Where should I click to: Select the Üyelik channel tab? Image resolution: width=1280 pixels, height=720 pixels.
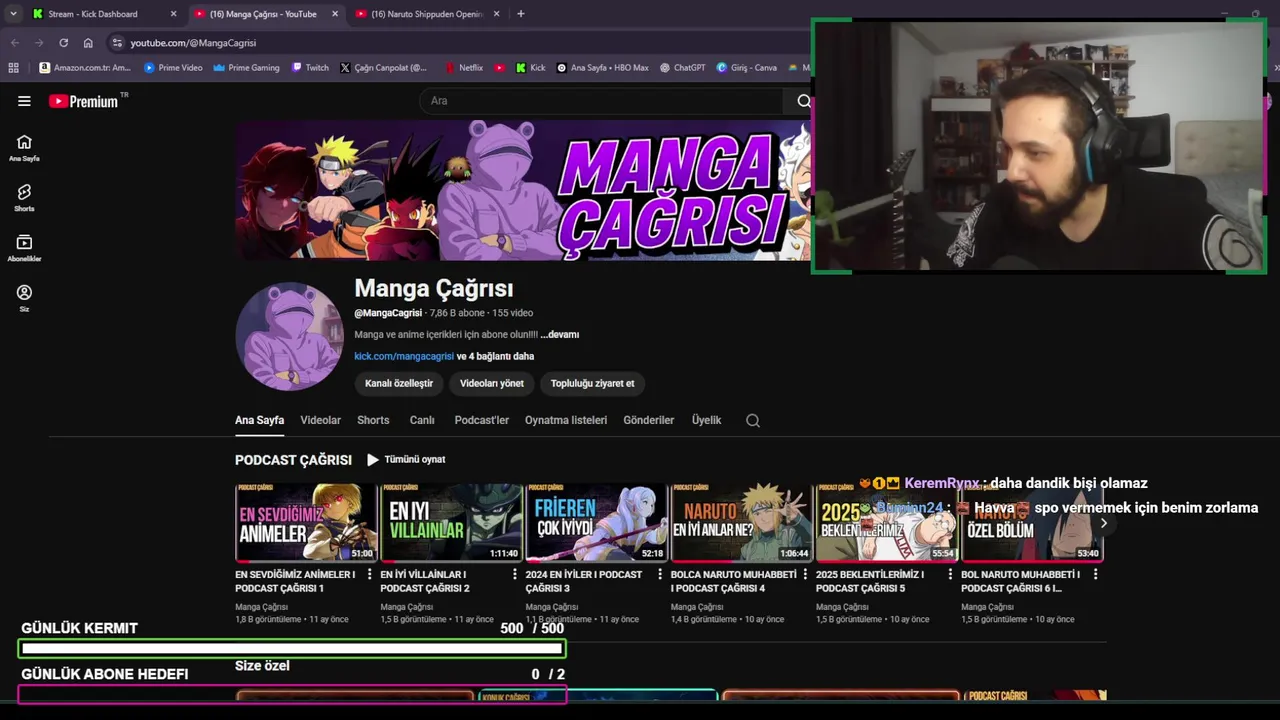706,421
